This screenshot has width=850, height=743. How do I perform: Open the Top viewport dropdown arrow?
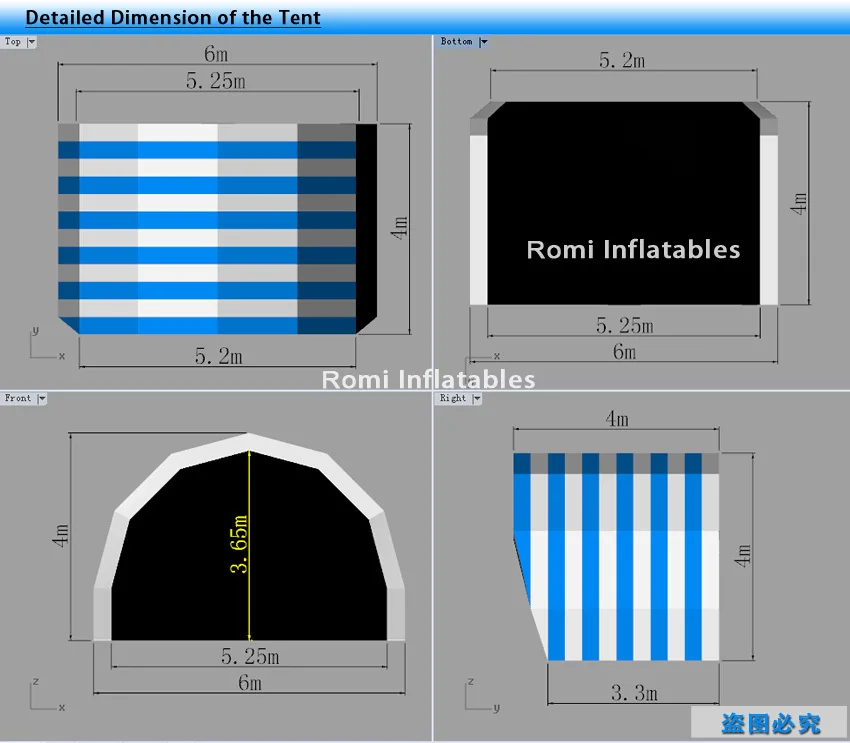pyautogui.click(x=31, y=42)
